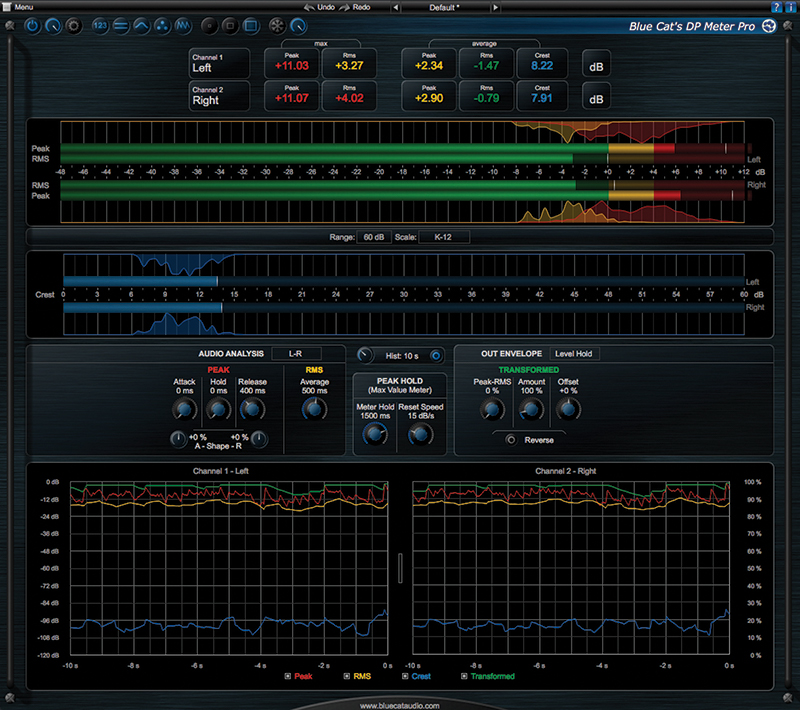The width and height of the screenshot is (800, 710).
Task: Toggle the Crest curve checkbox in legend
Action: pyautogui.click(x=404, y=677)
